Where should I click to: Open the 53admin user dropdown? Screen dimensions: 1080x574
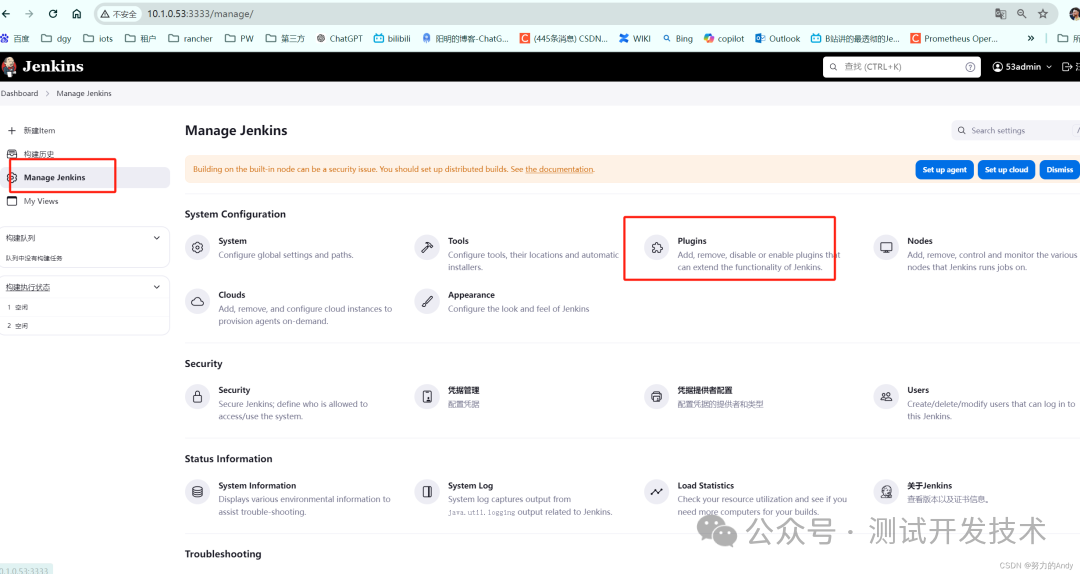(x=1022, y=67)
